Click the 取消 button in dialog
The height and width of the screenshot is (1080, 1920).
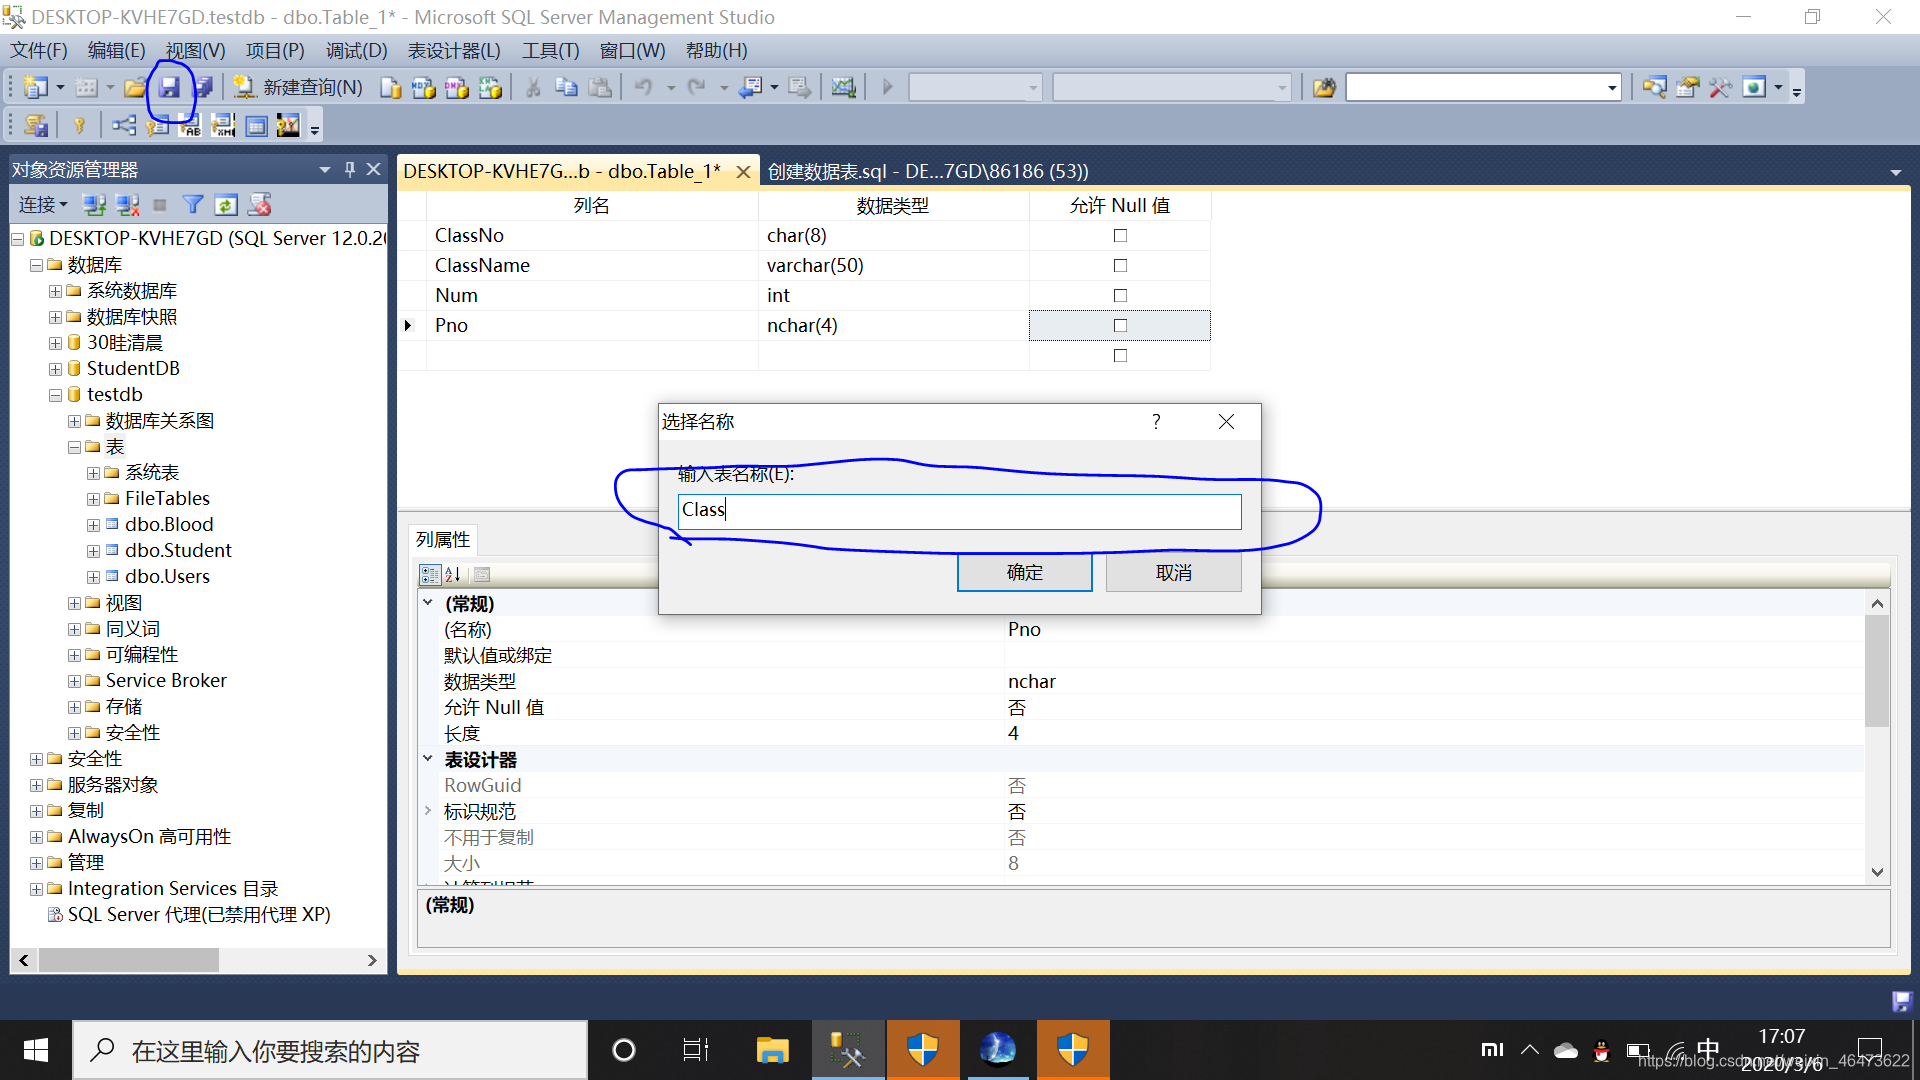(1173, 573)
